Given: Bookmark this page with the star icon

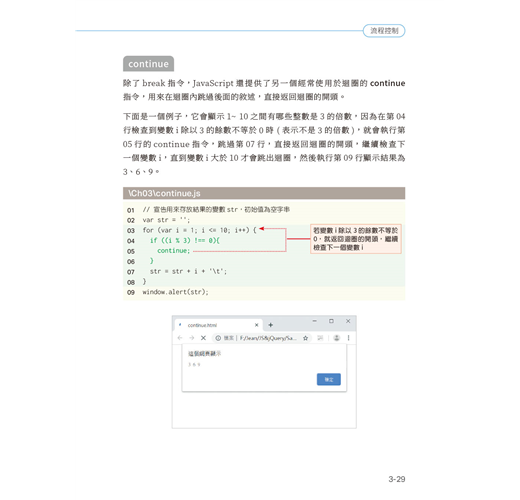Looking at the screenshot, I should pos(305,338).
